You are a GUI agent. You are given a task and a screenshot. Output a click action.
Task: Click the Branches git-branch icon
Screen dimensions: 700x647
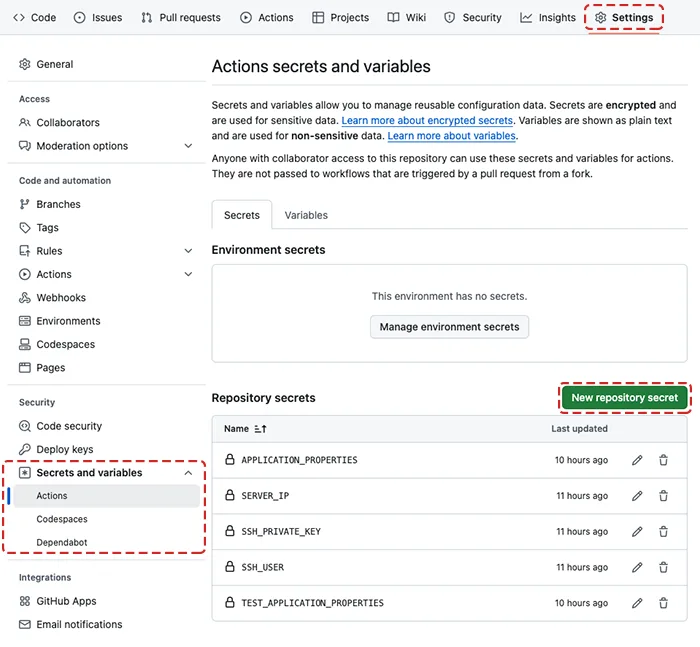pos(25,204)
